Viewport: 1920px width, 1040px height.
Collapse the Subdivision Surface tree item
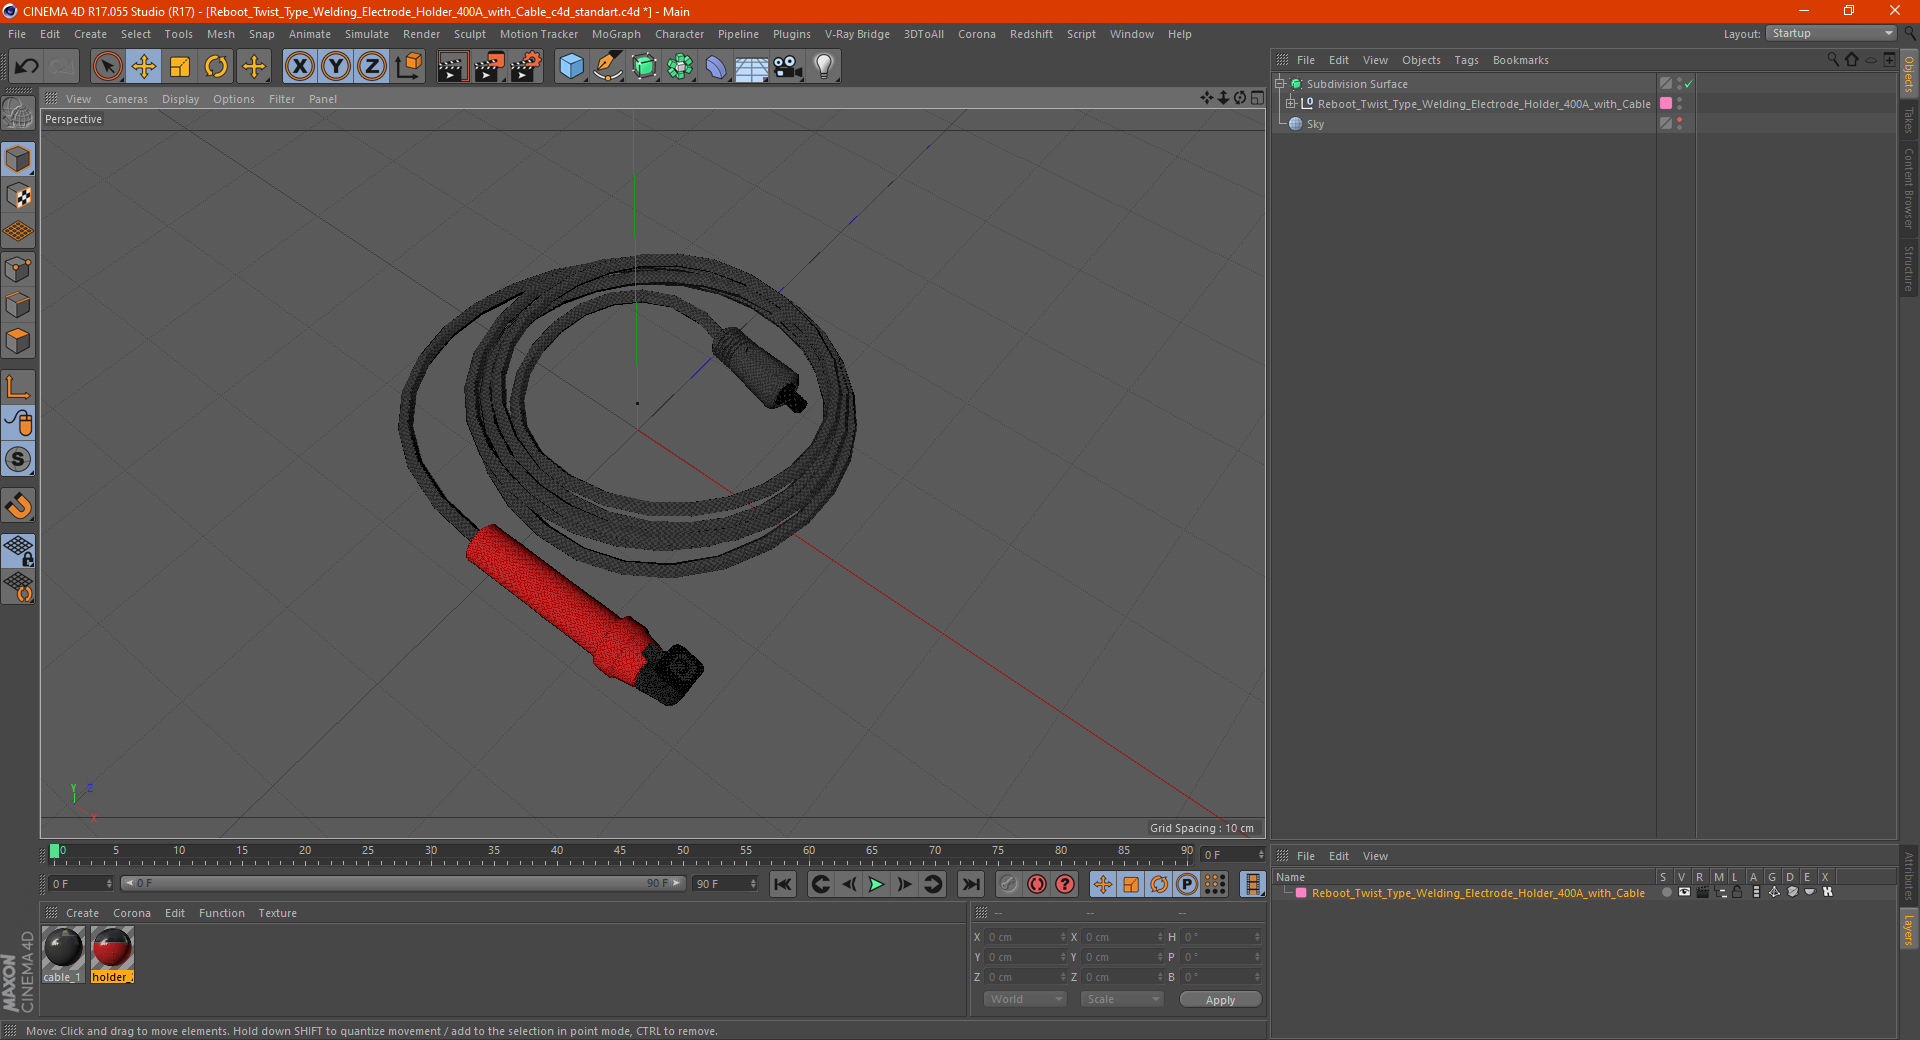pos(1279,84)
